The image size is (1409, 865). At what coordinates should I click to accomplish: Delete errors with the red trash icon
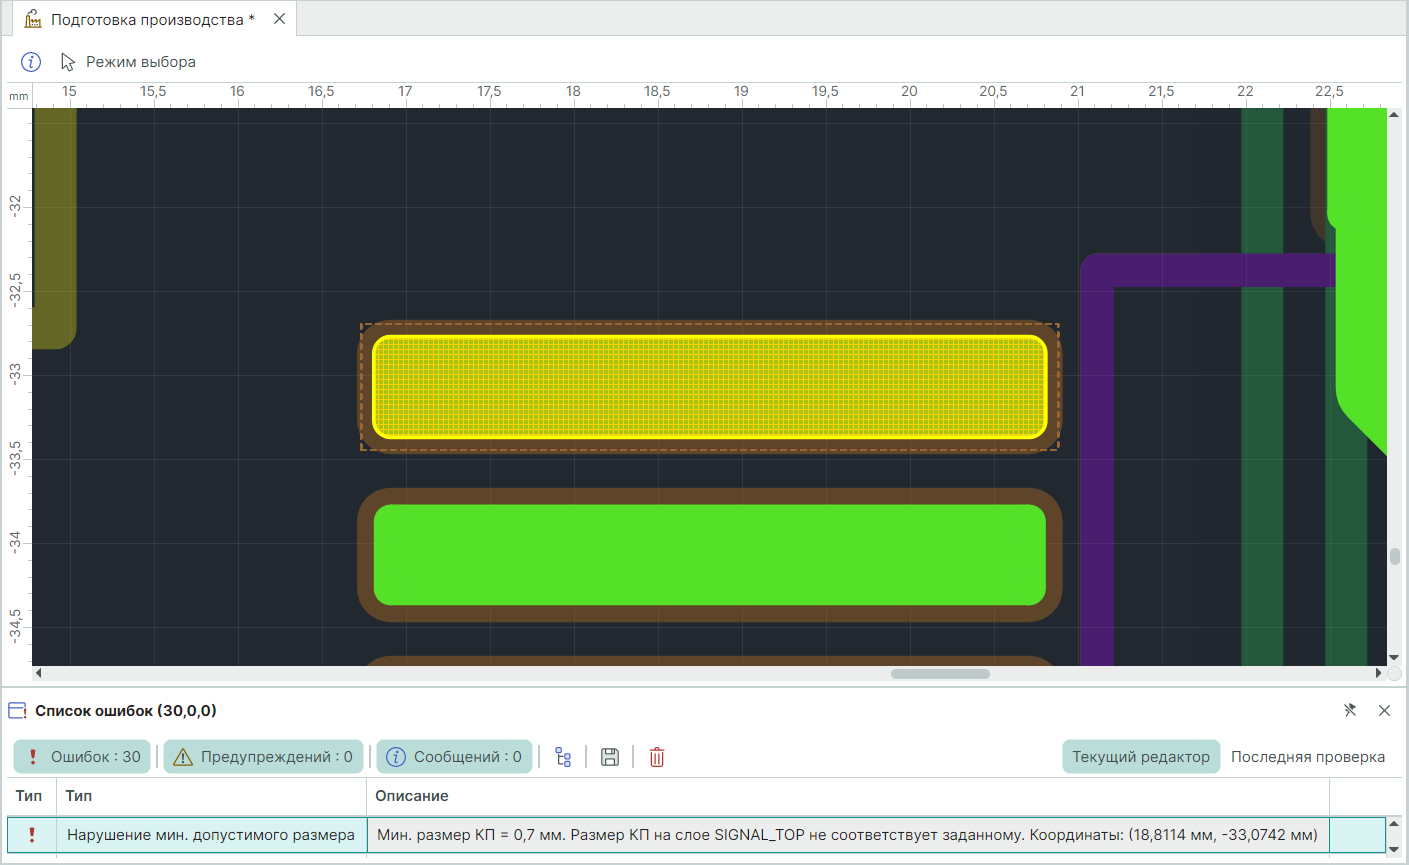pyautogui.click(x=657, y=757)
